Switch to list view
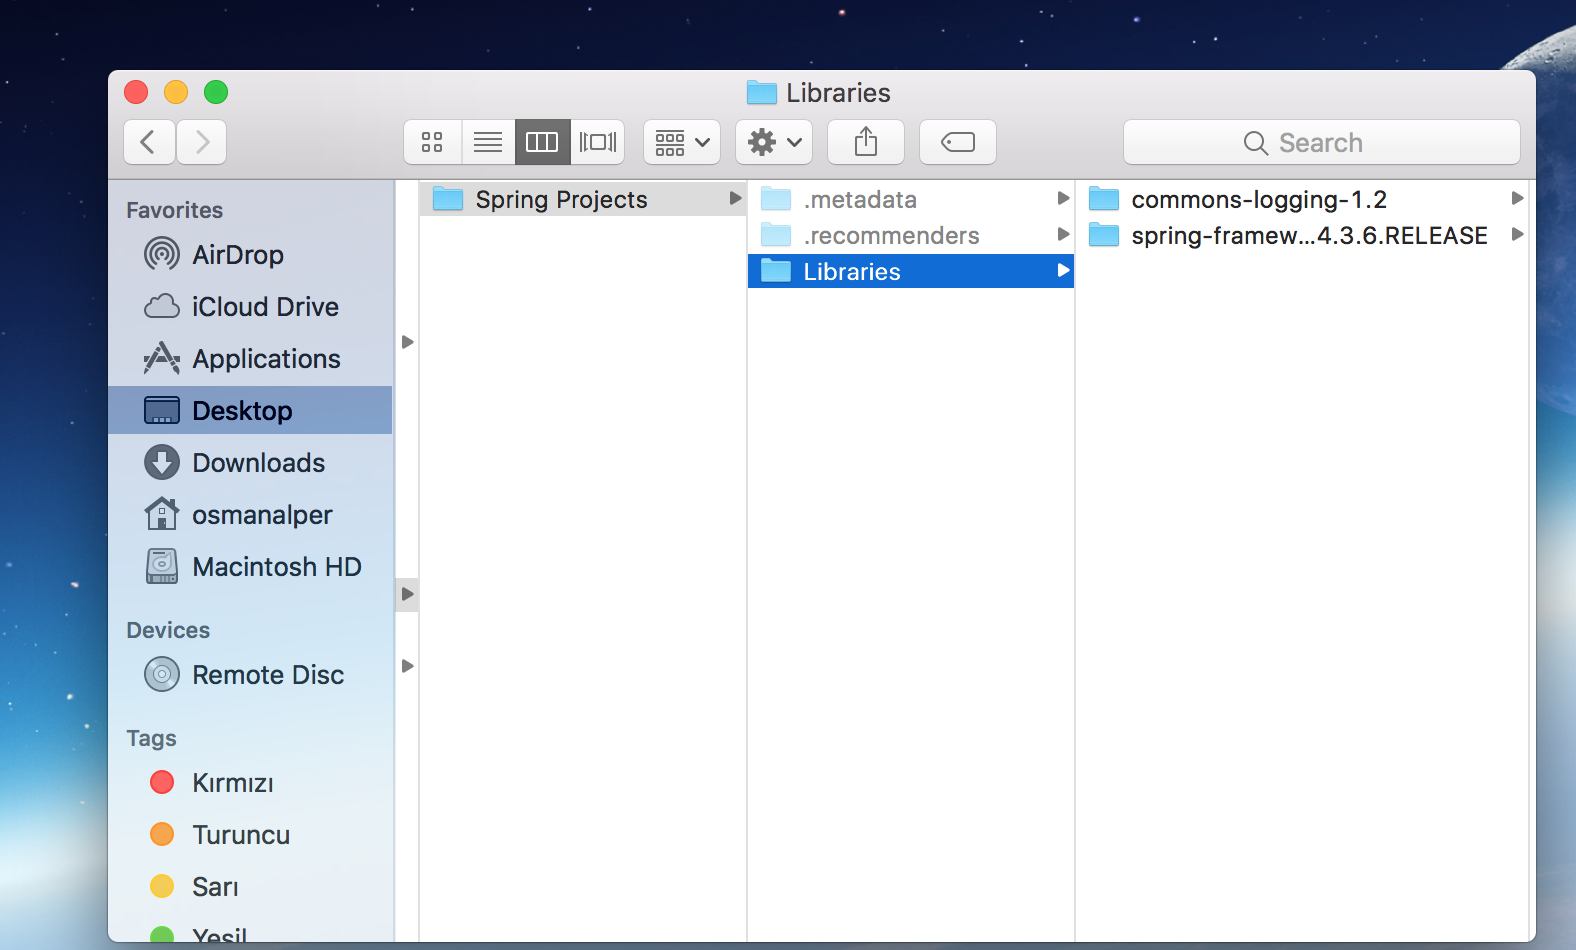The image size is (1576, 950). (x=488, y=142)
